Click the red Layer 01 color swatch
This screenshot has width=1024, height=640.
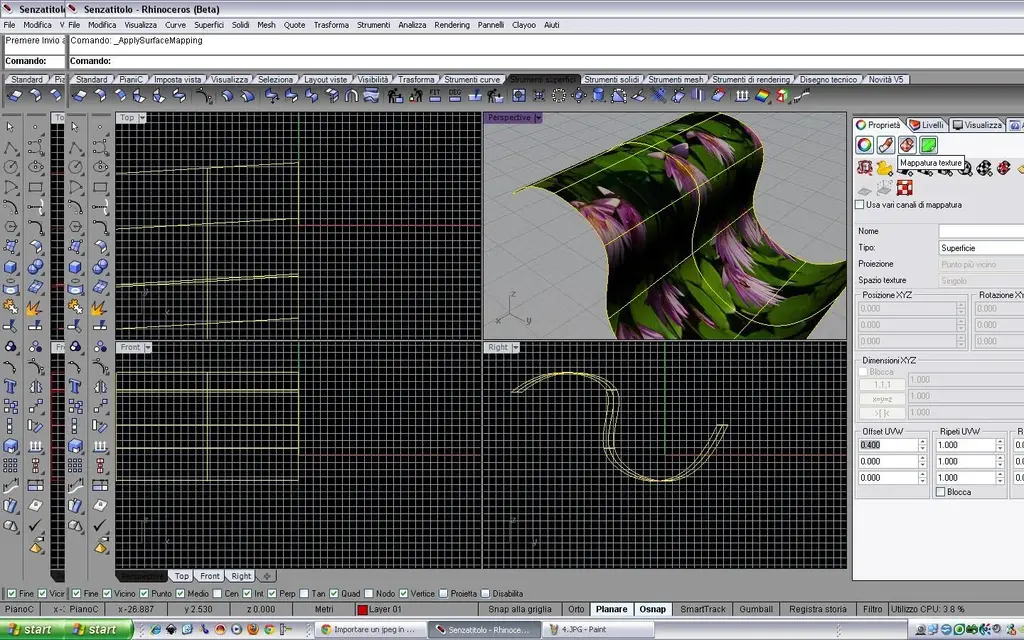click(x=362, y=609)
